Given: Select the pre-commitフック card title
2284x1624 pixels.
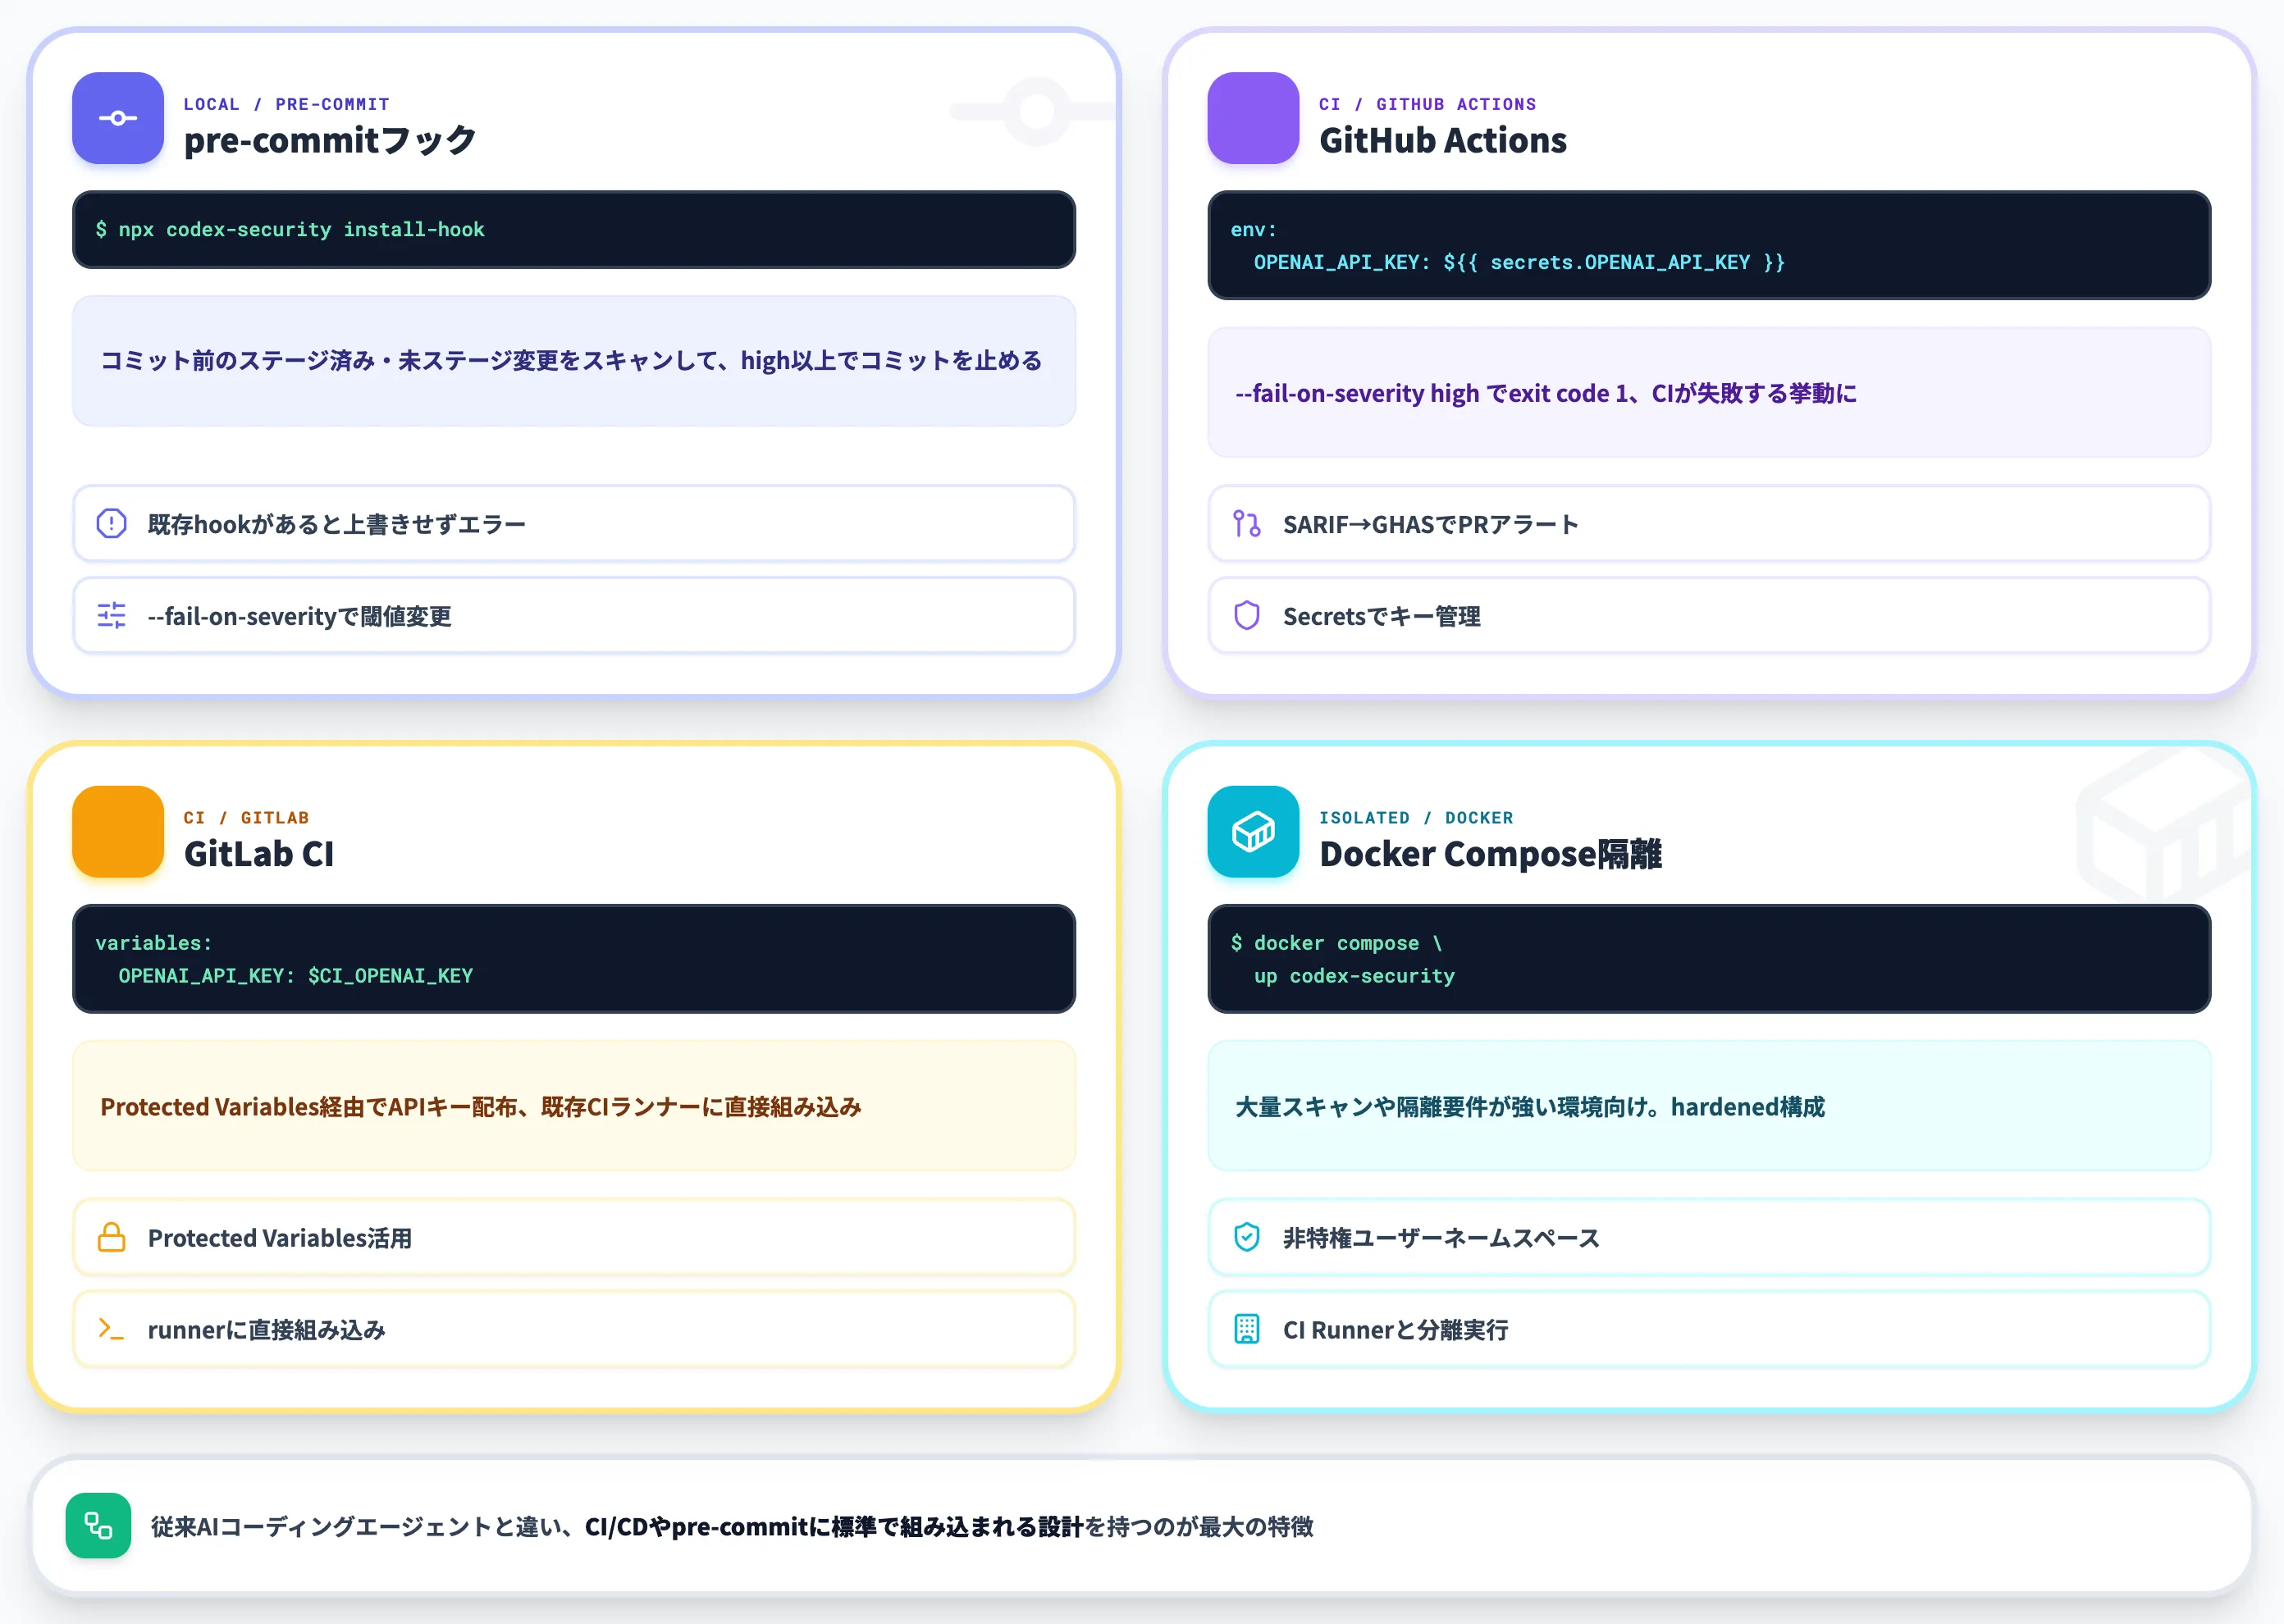Looking at the screenshot, I should [330, 140].
